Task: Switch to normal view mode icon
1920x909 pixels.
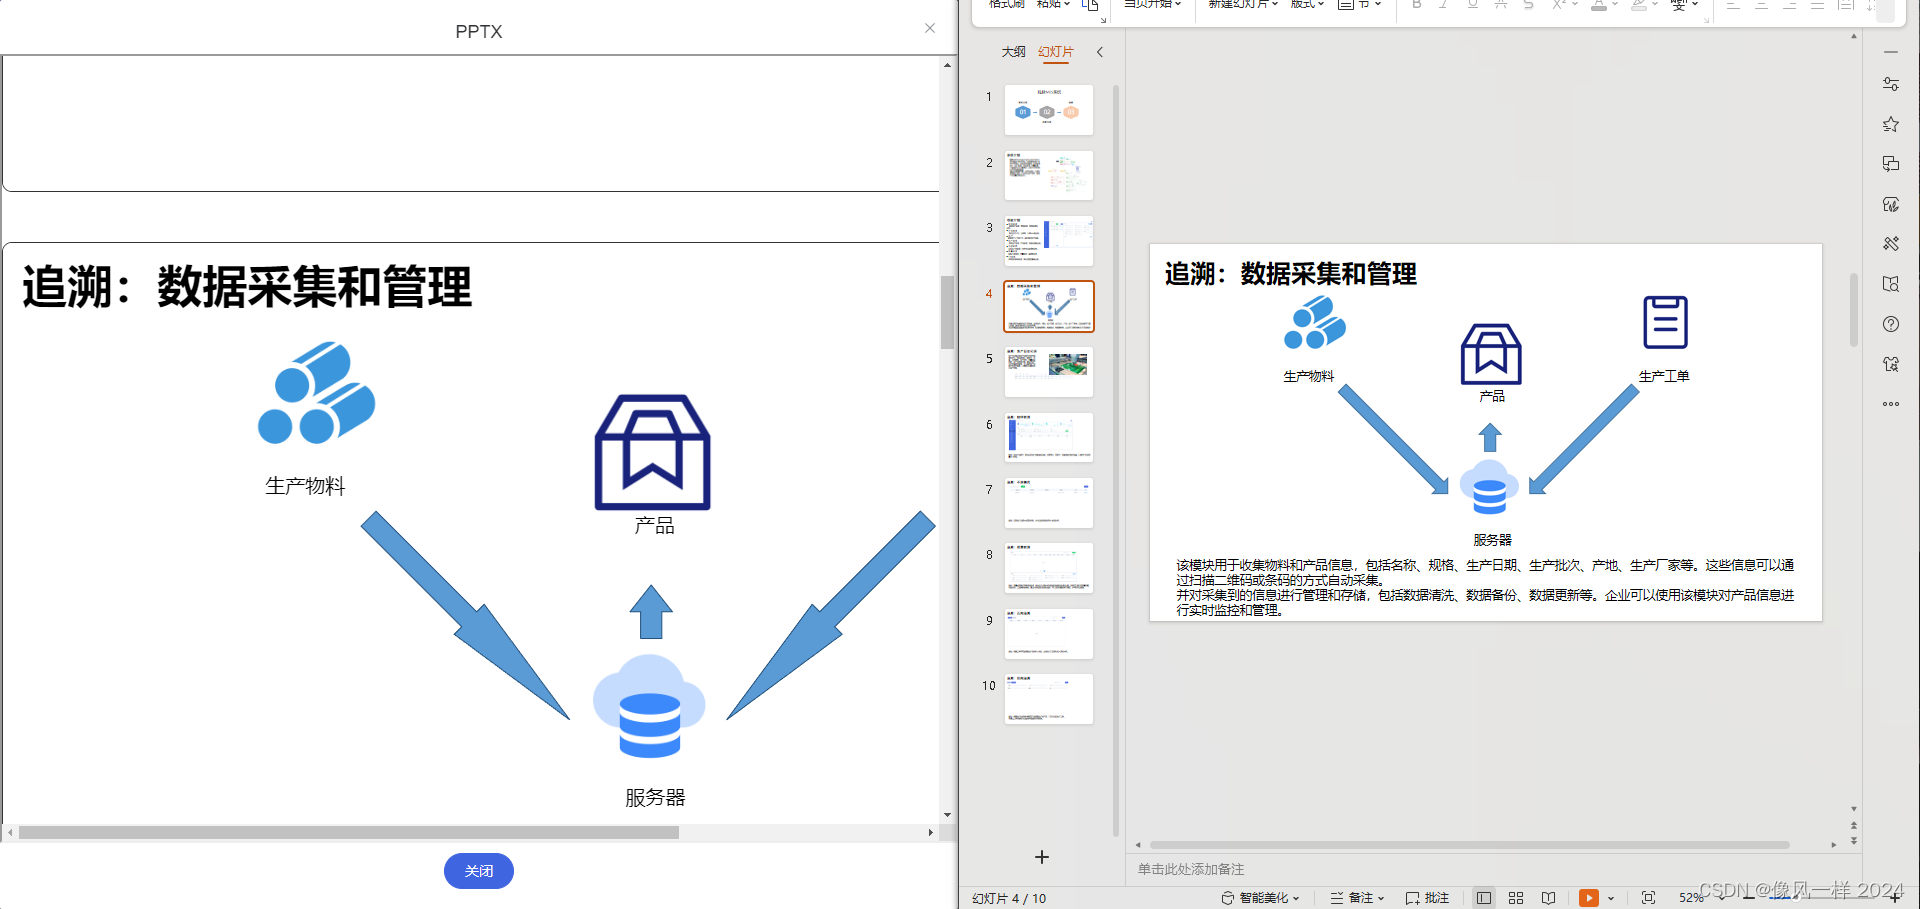Action: (x=1484, y=898)
